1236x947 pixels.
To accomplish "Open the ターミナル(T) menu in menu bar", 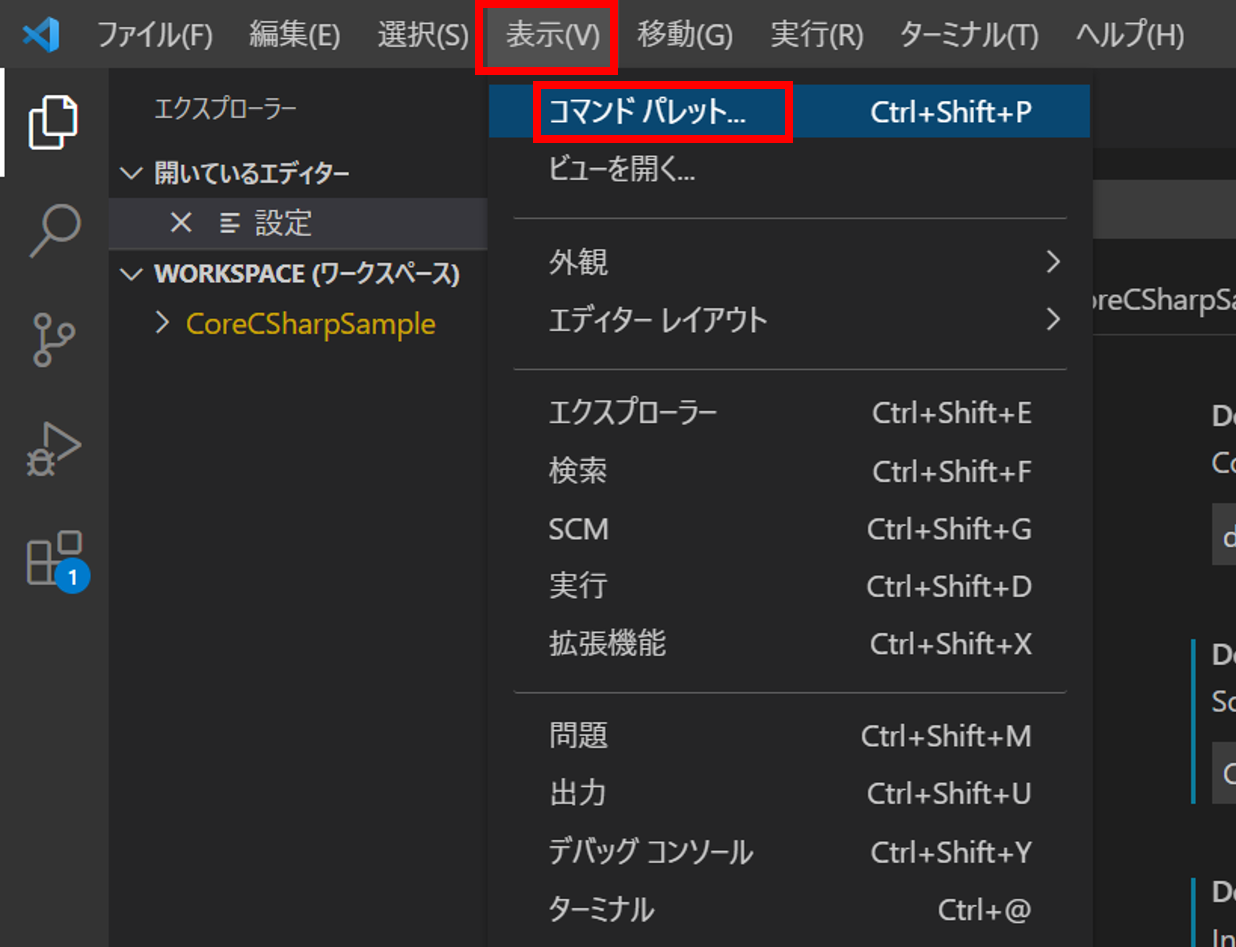I will click(x=968, y=36).
